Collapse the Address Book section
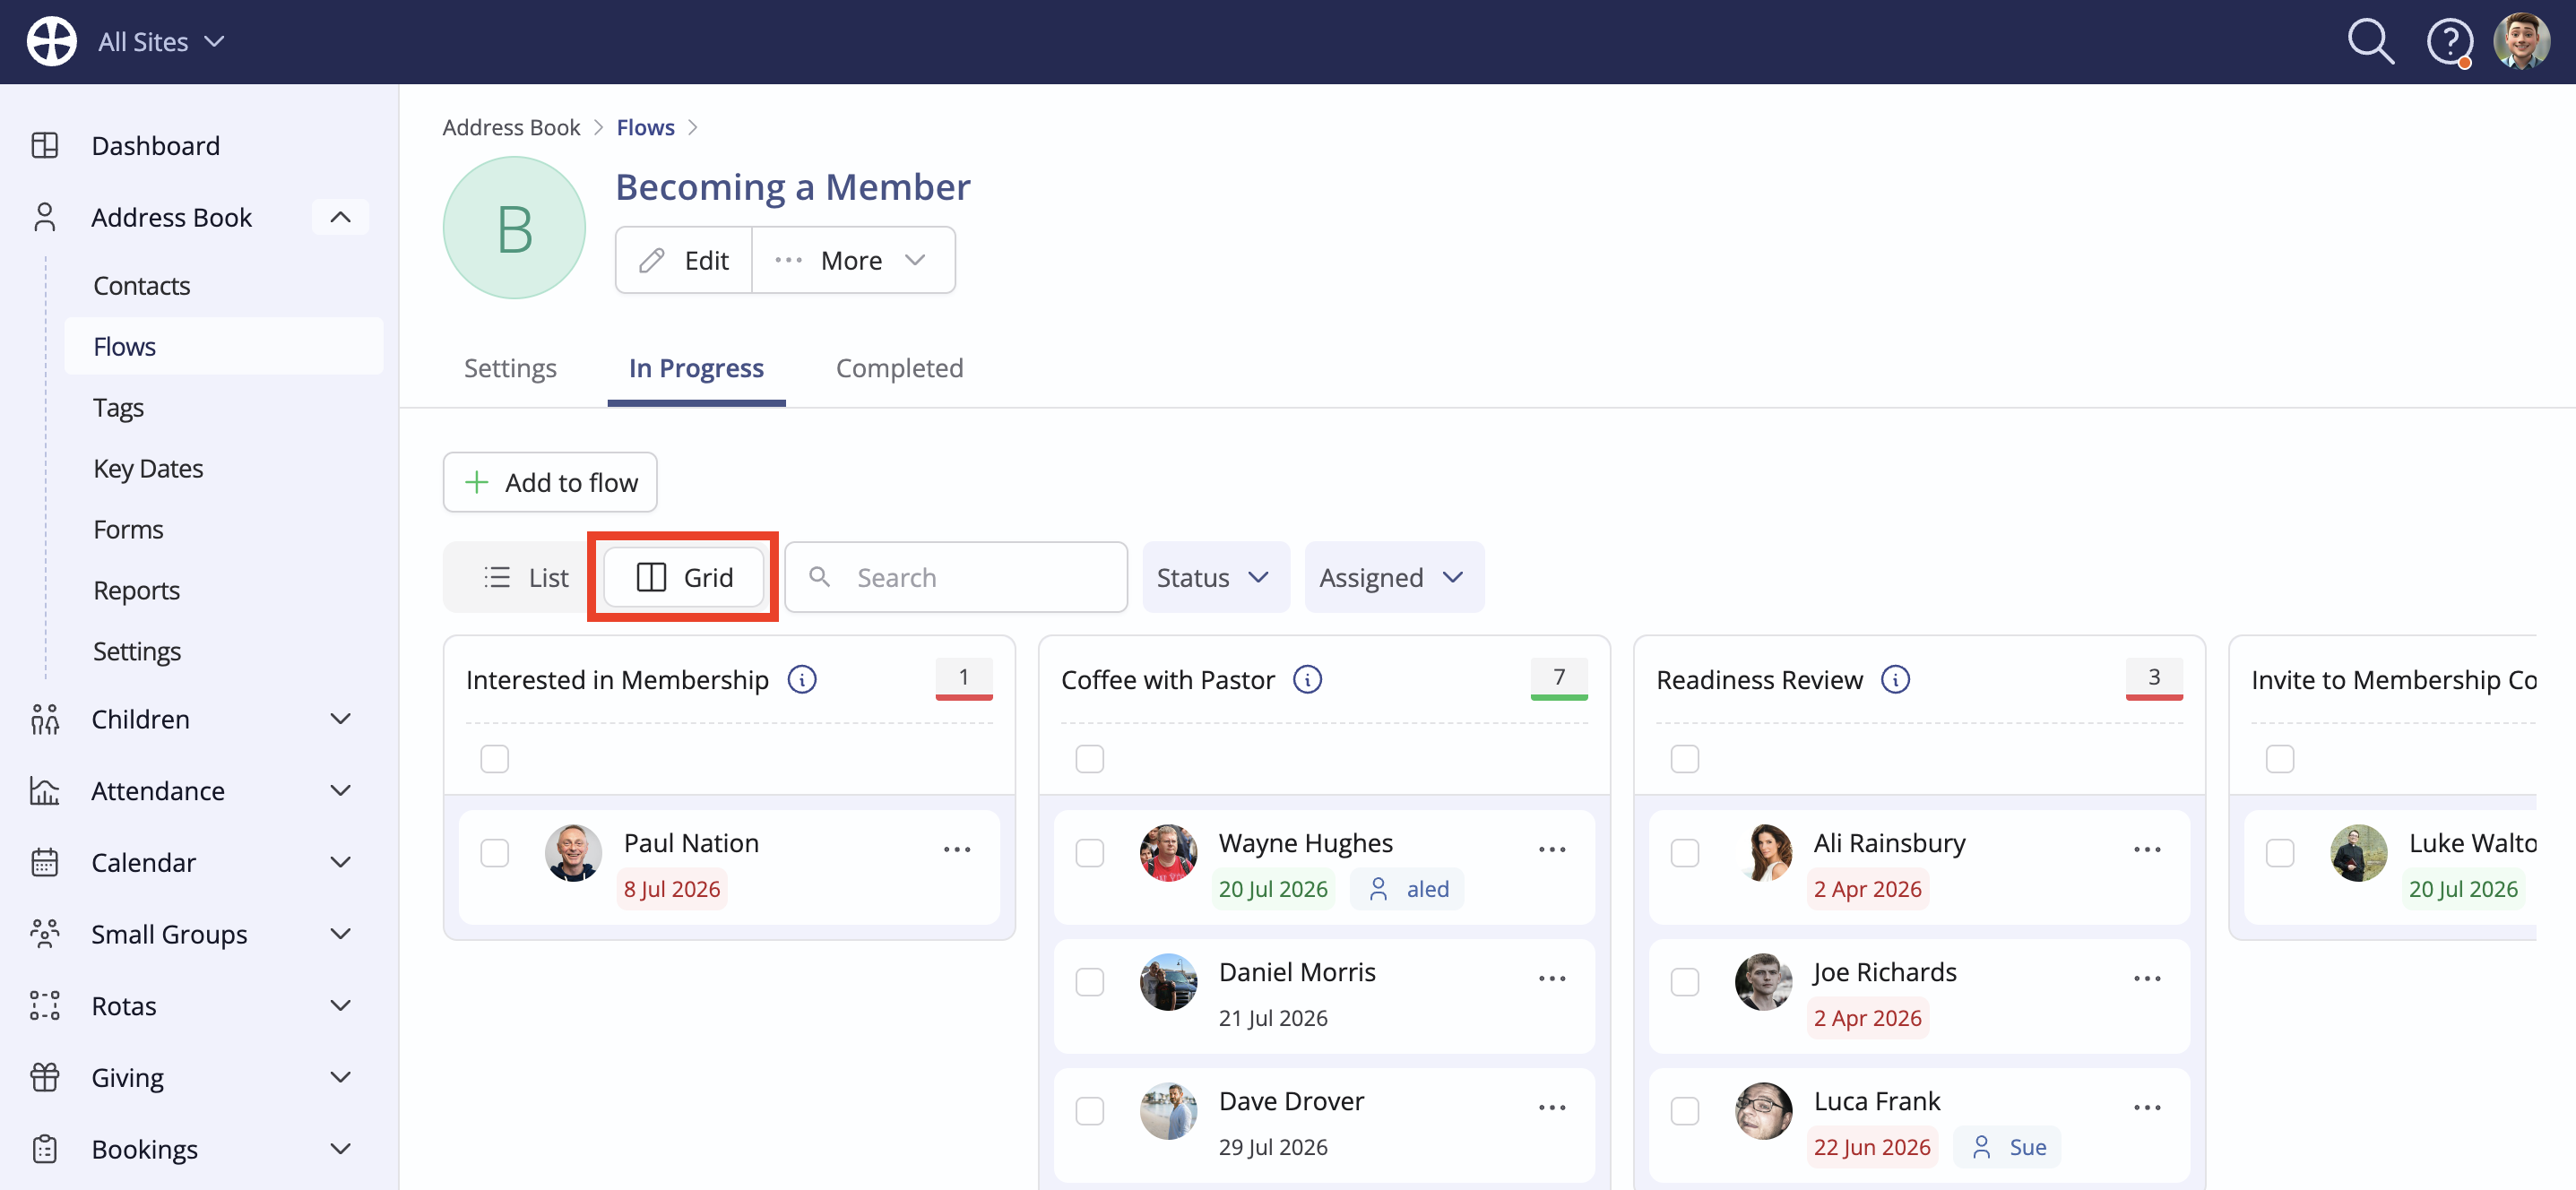 (x=340, y=217)
